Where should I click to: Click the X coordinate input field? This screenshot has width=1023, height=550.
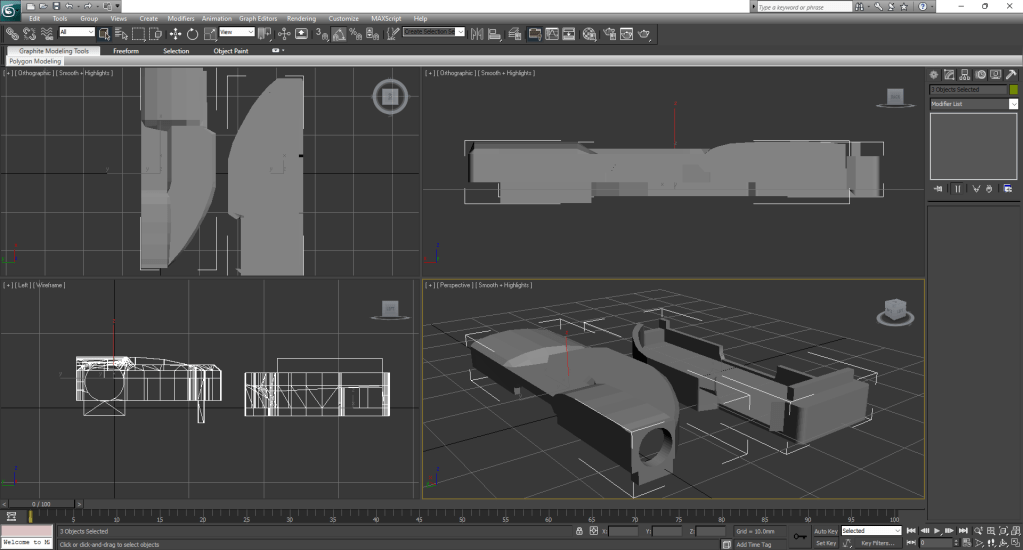[624, 531]
